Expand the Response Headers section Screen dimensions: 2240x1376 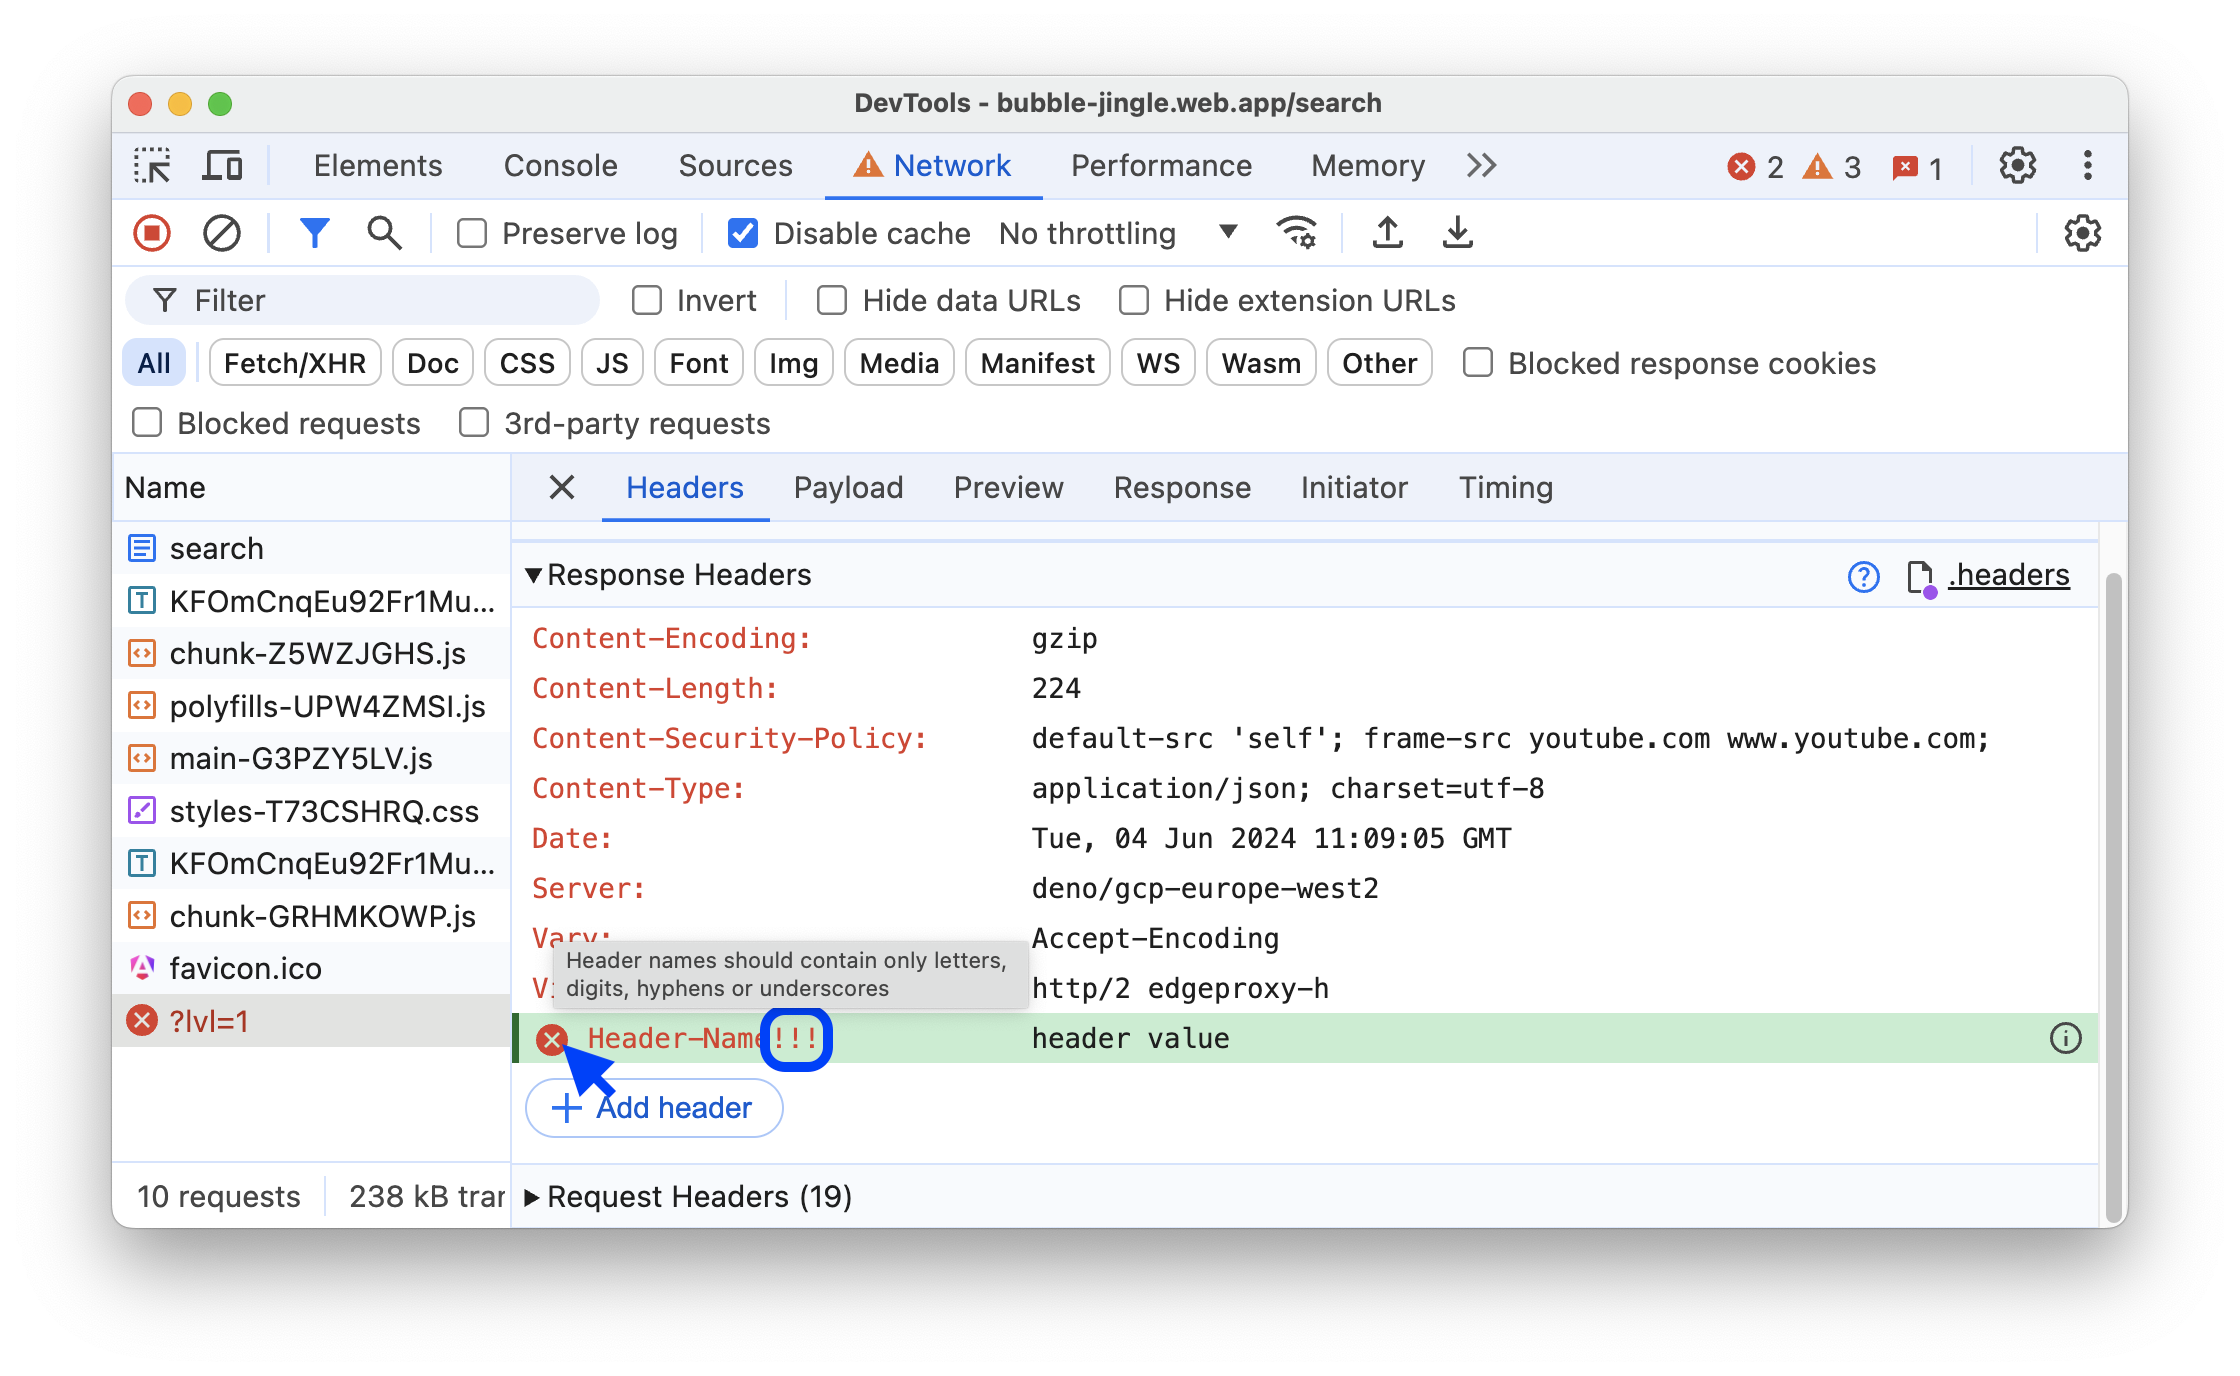pos(534,576)
